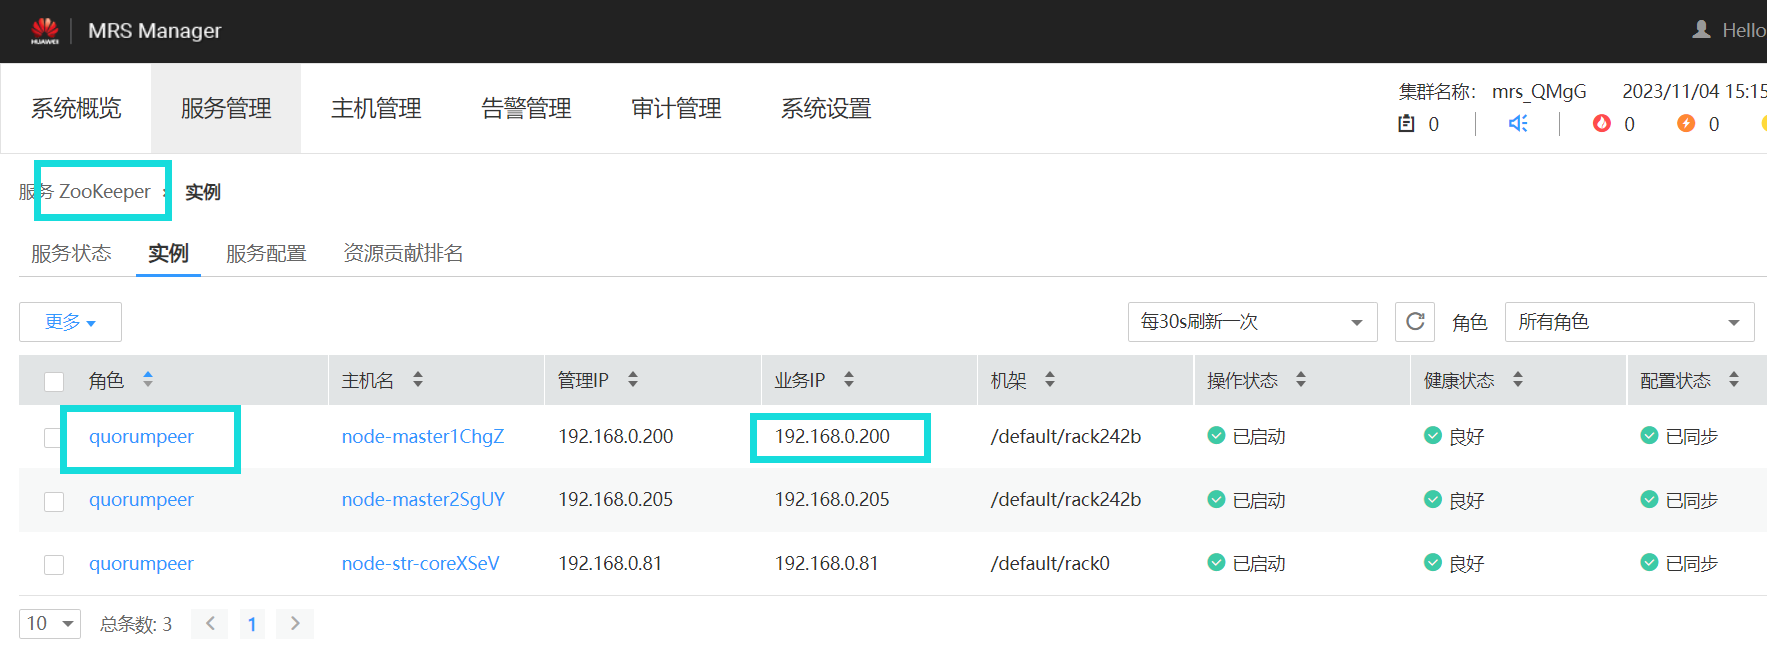The width and height of the screenshot is (1767, 658).
Task: Go to the next page arrow
Action: point(295,624)
